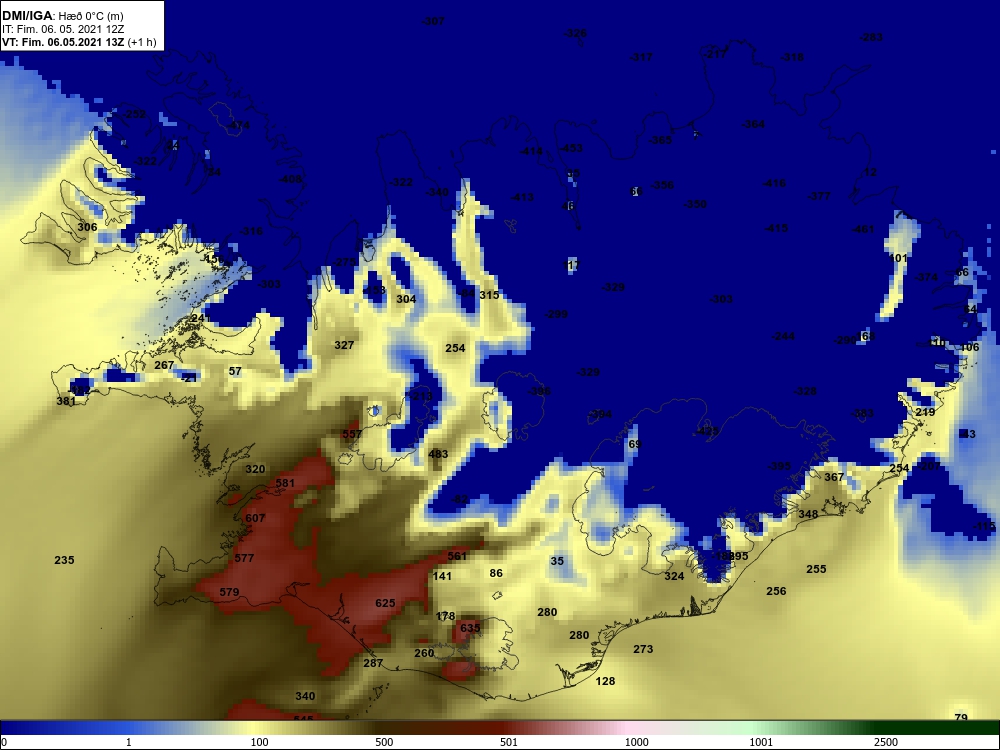Select the 607 reading on the map
Viewport: 1000px width, 750px height.
(255, 518)
